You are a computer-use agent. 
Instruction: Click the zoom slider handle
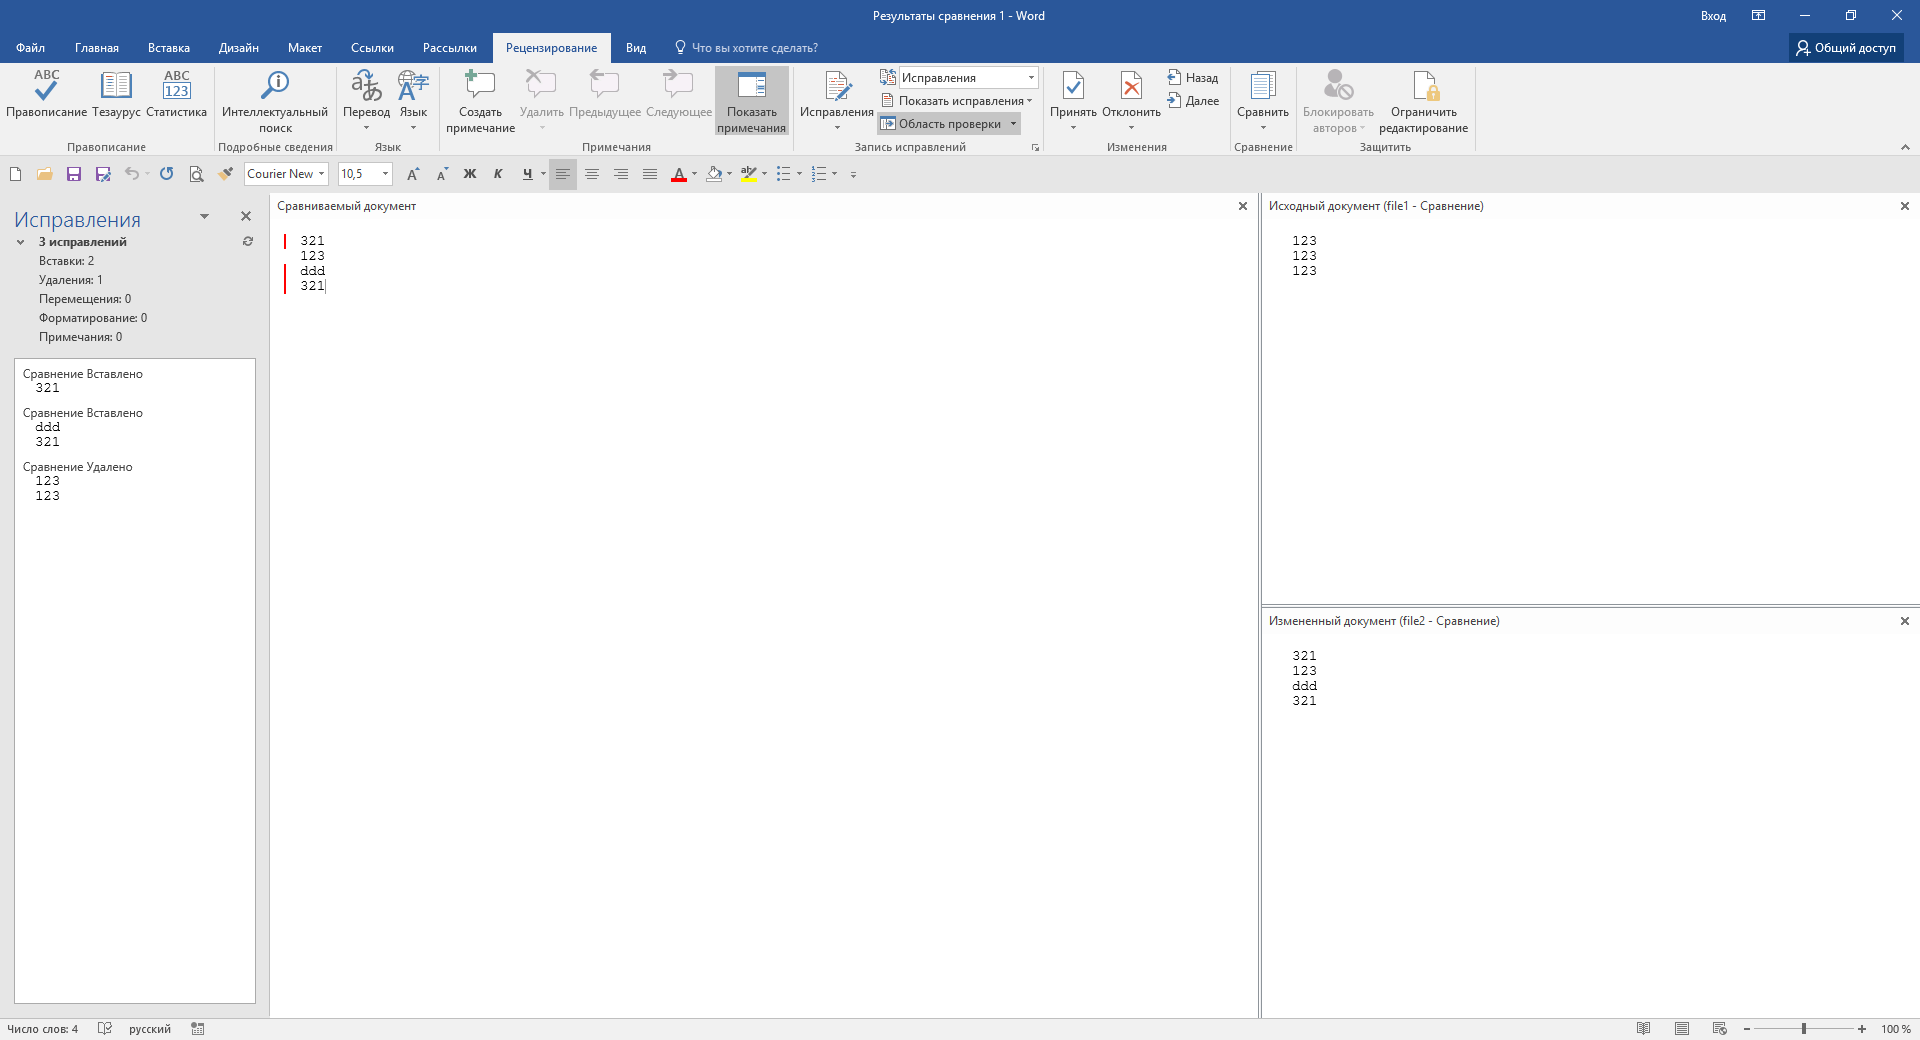(1804, 1029)
